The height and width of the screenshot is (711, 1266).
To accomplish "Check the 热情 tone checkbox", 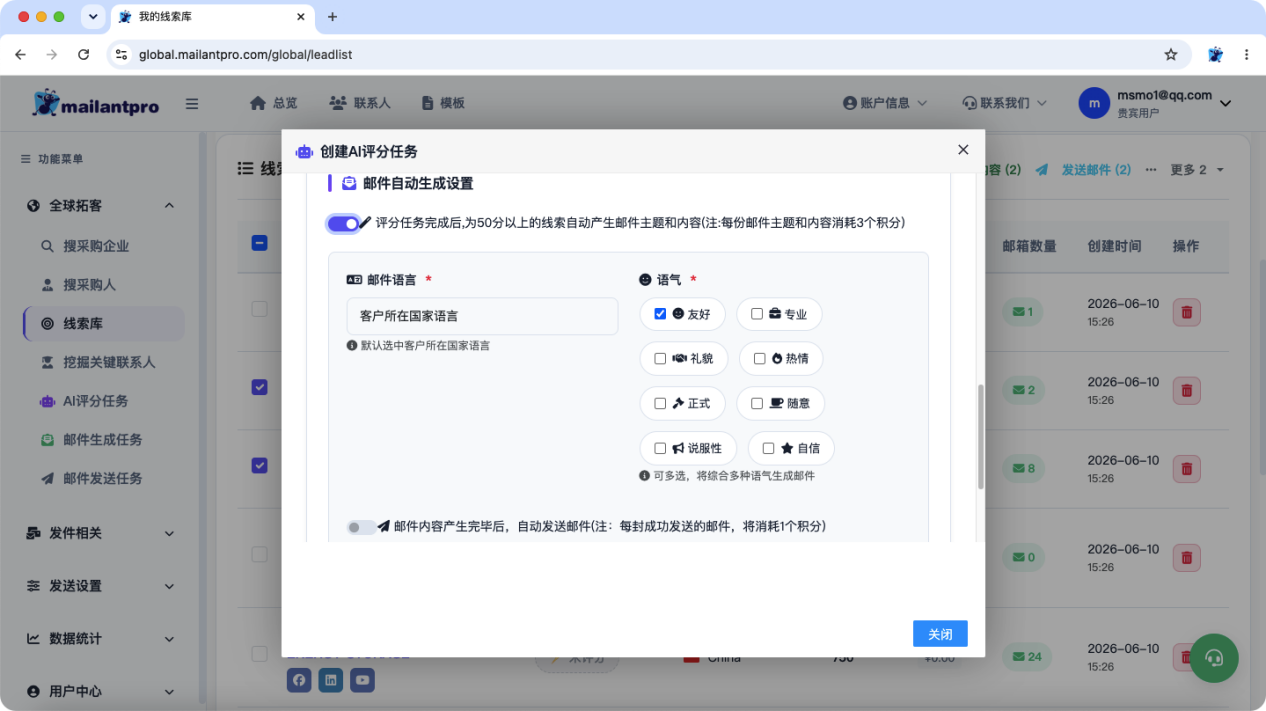I will 759,358.
